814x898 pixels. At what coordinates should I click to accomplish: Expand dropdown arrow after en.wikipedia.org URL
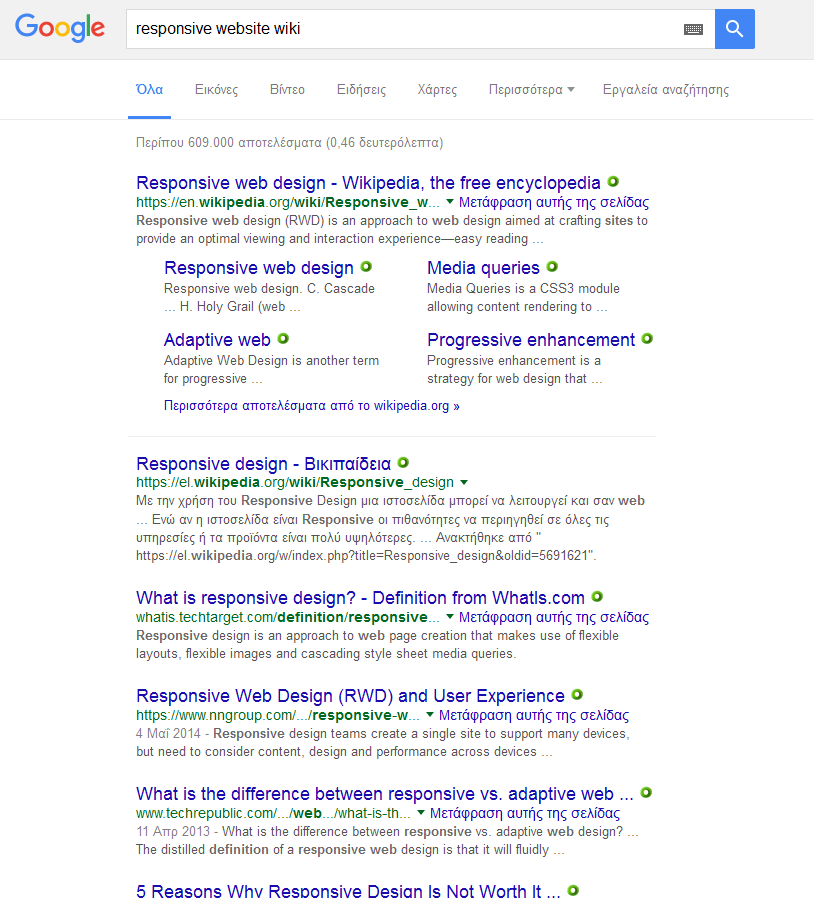(x=450, y=202)
